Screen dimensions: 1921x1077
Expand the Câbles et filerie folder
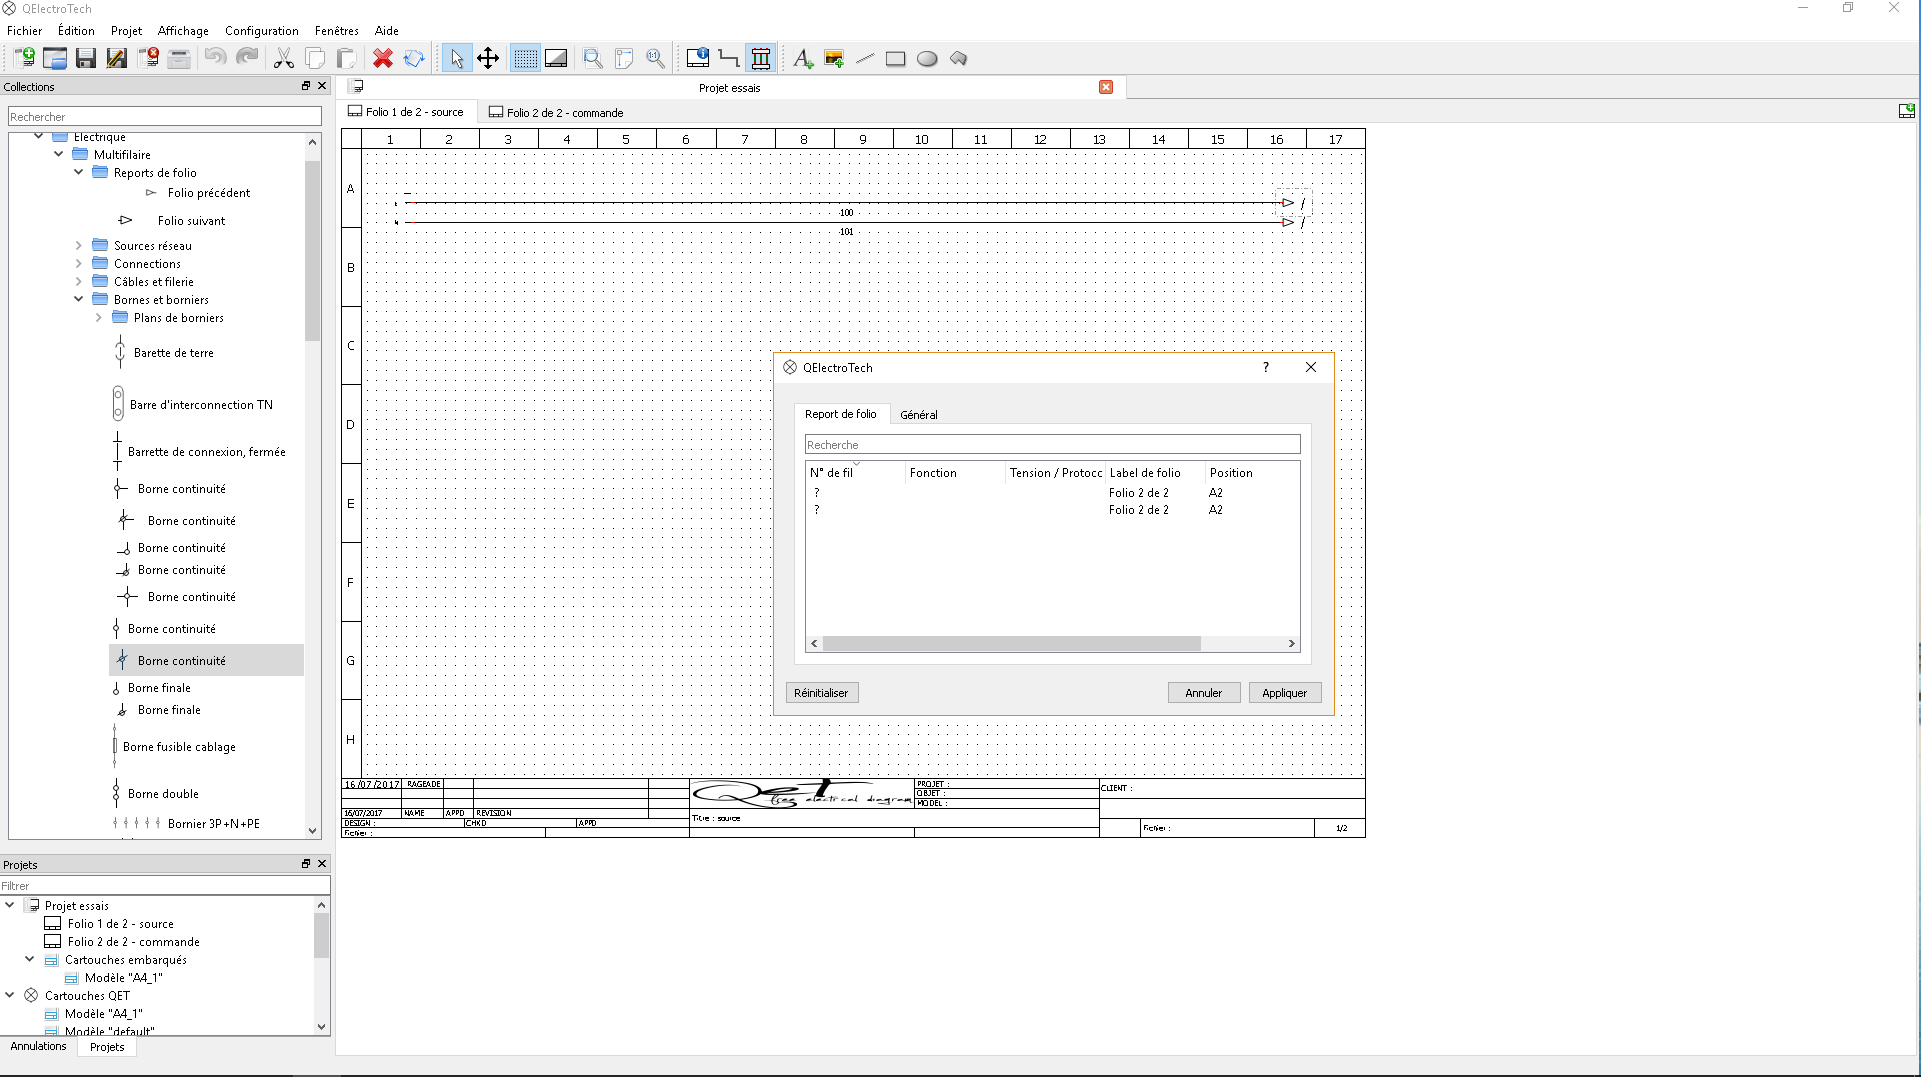tap(79, 281)
